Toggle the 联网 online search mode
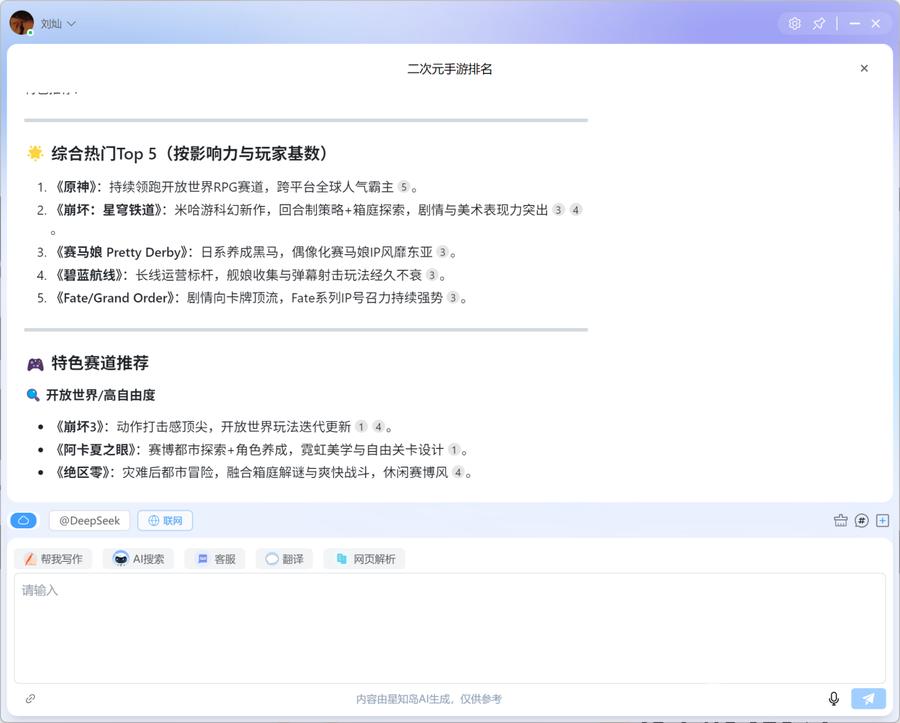 click(x=164, y=520)
